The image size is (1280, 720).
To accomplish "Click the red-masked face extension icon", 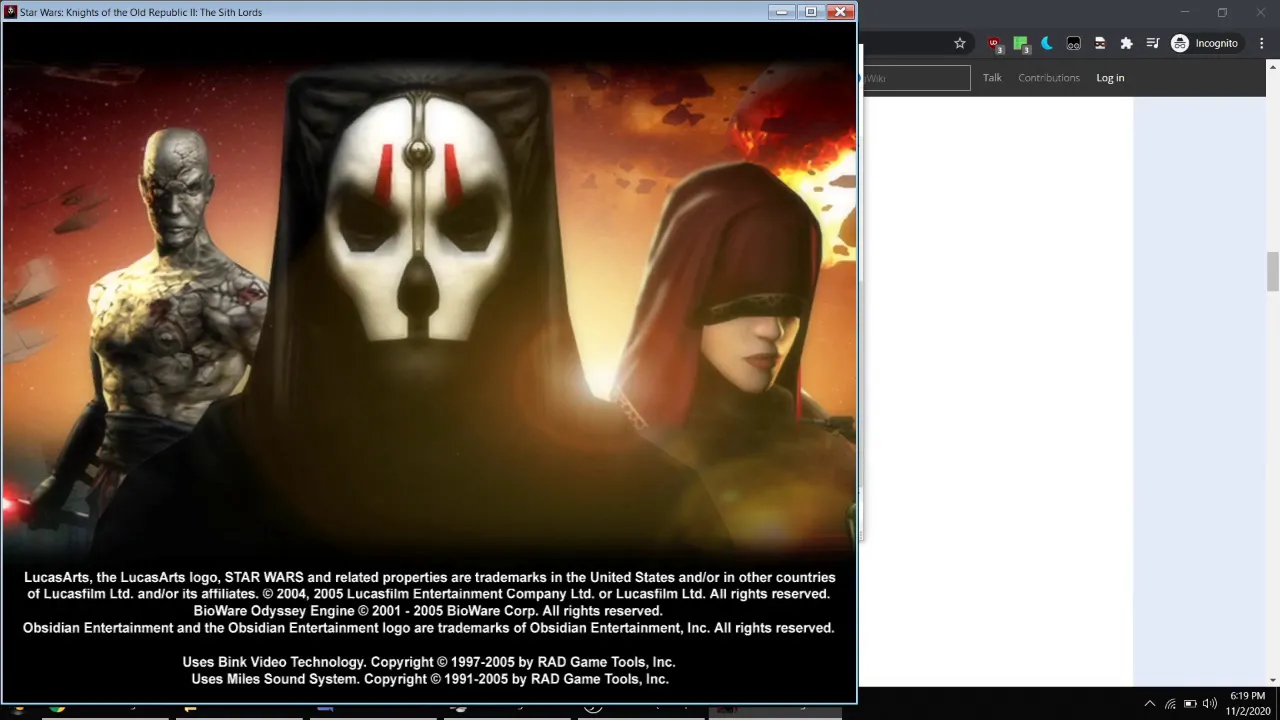I will click(1100, 43).
